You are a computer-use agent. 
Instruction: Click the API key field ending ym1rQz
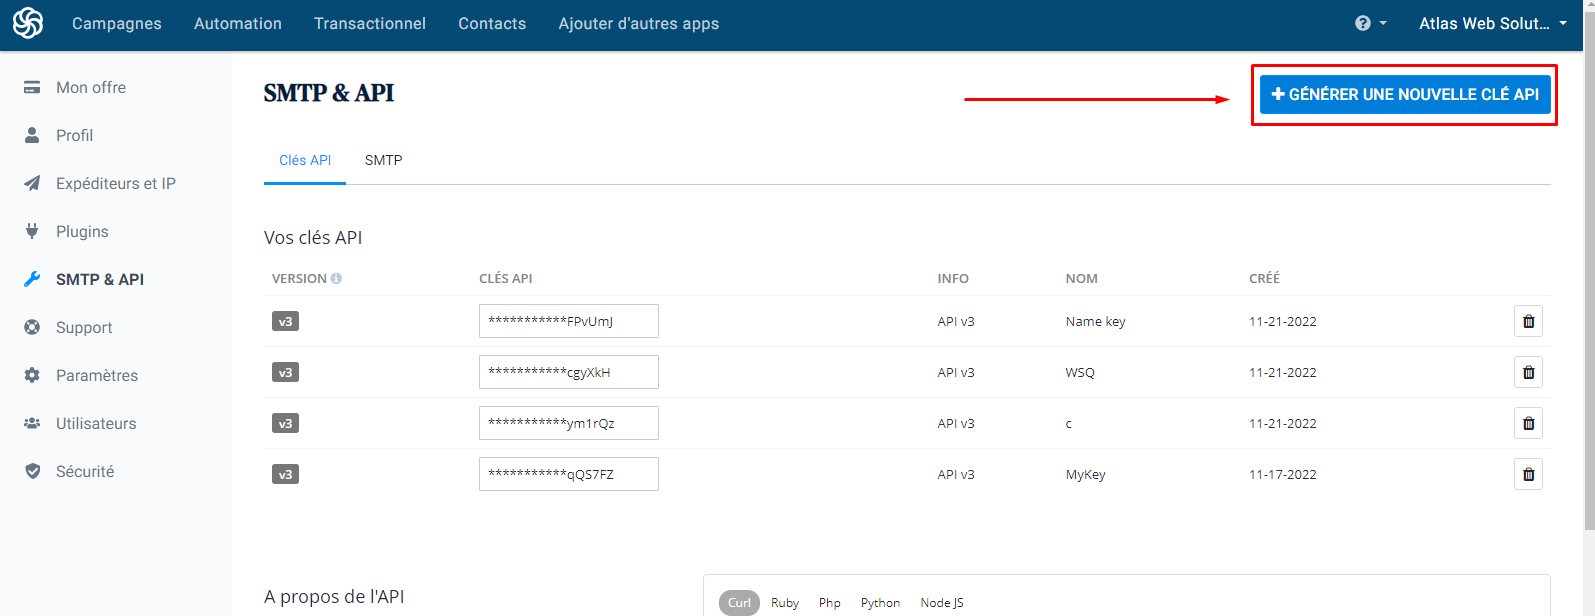click(x=569, y=423)
